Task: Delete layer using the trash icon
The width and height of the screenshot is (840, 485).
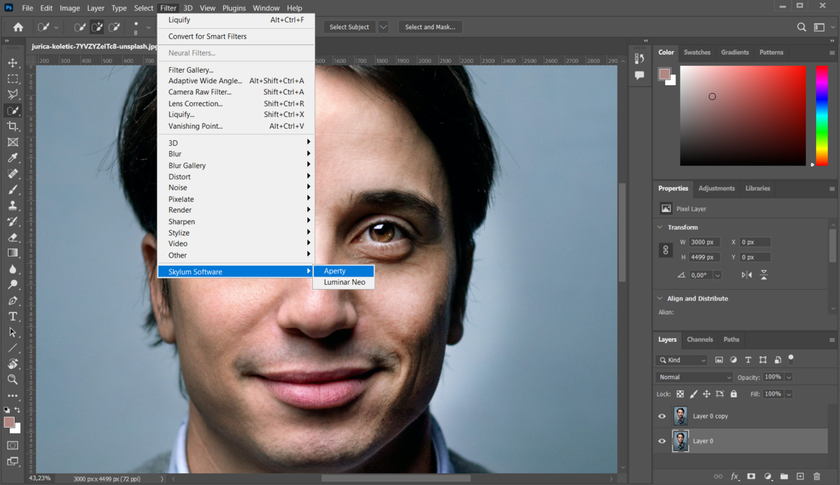Action: point(818,476)
